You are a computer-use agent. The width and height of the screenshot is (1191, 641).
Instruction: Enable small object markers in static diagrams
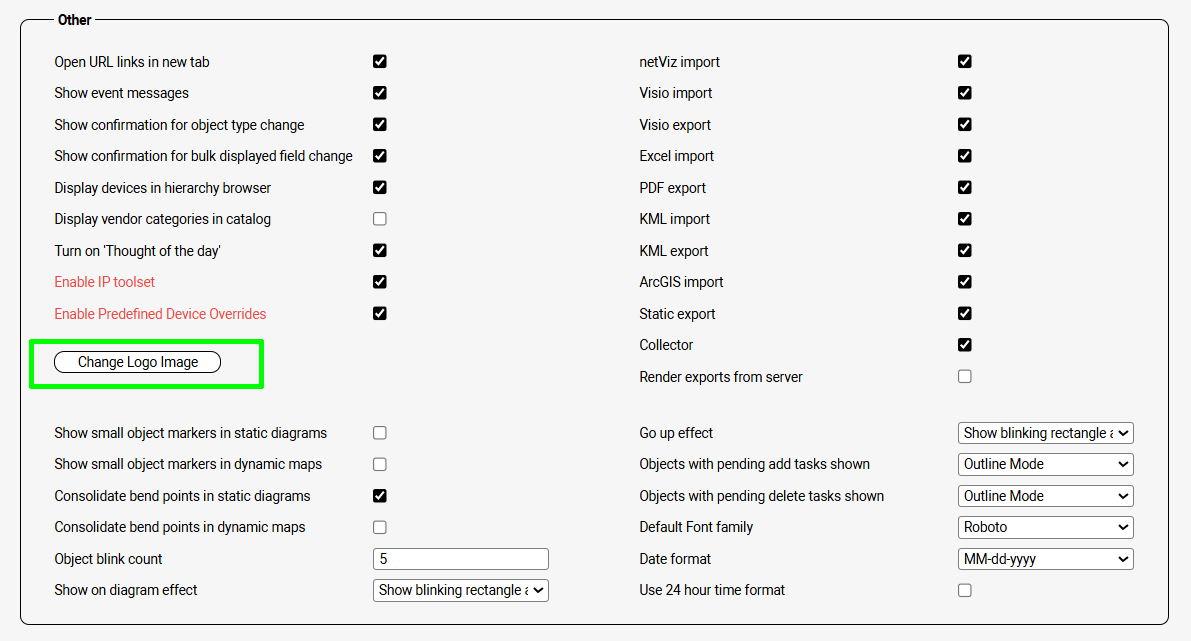pyautogui.click(x=380, y=433)
